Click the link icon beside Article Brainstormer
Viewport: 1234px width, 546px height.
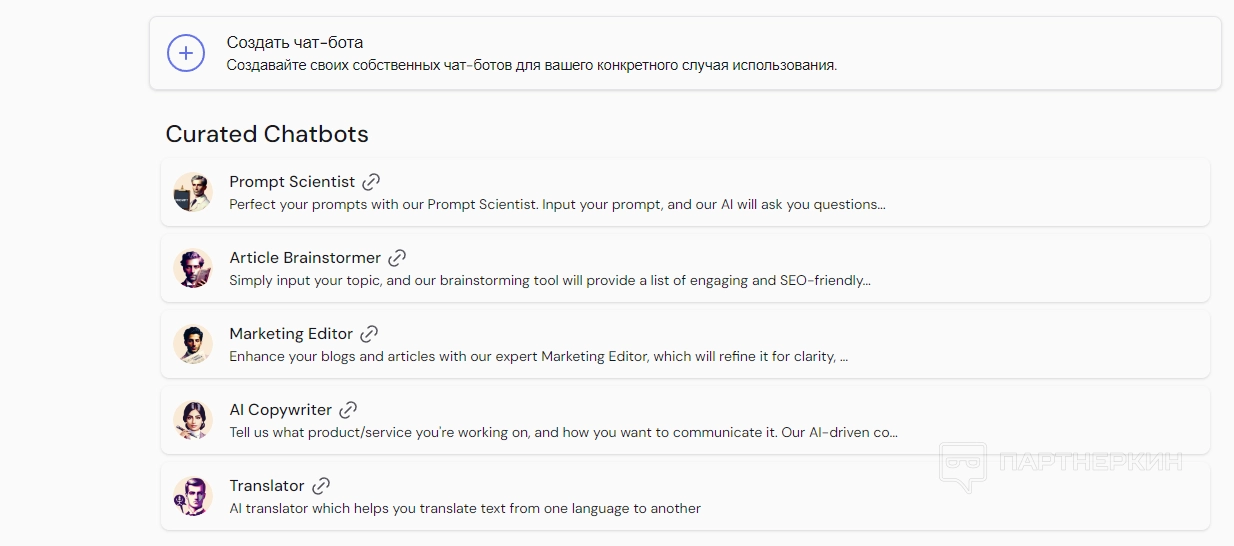pos(397,258)
